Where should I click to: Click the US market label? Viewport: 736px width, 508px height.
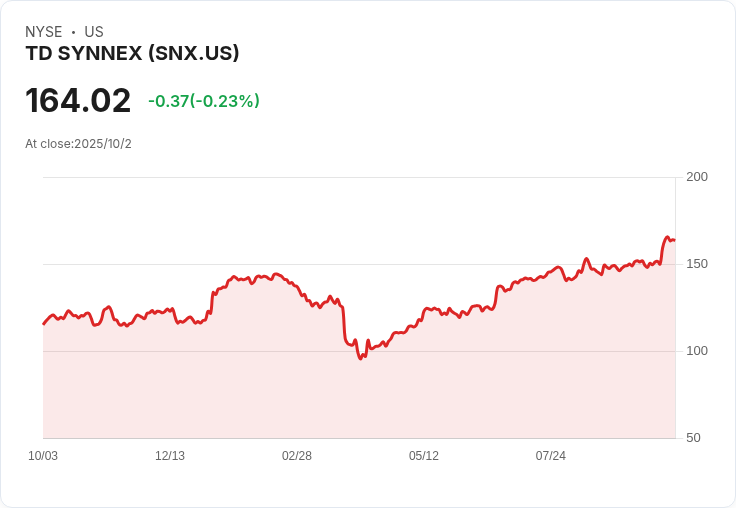[94, 32]
